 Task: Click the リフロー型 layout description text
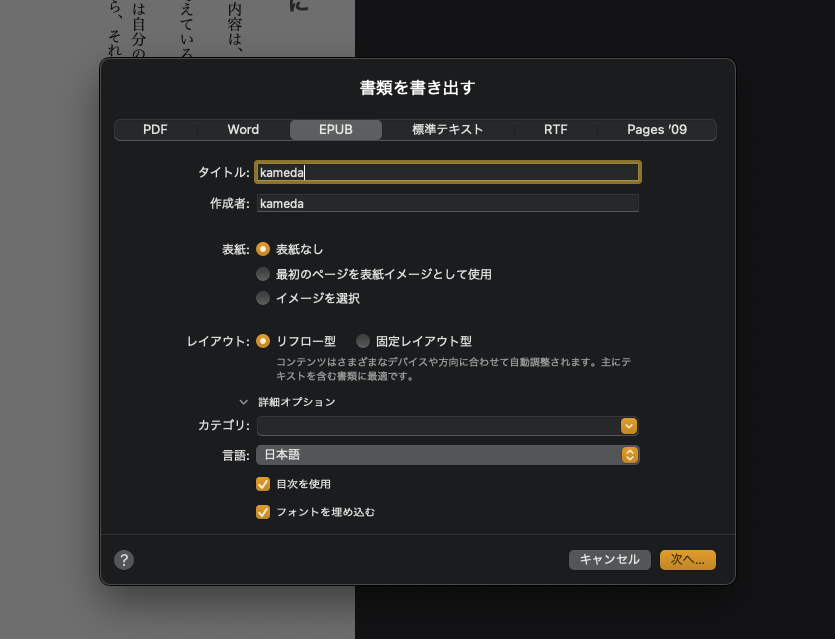(453, 369)
